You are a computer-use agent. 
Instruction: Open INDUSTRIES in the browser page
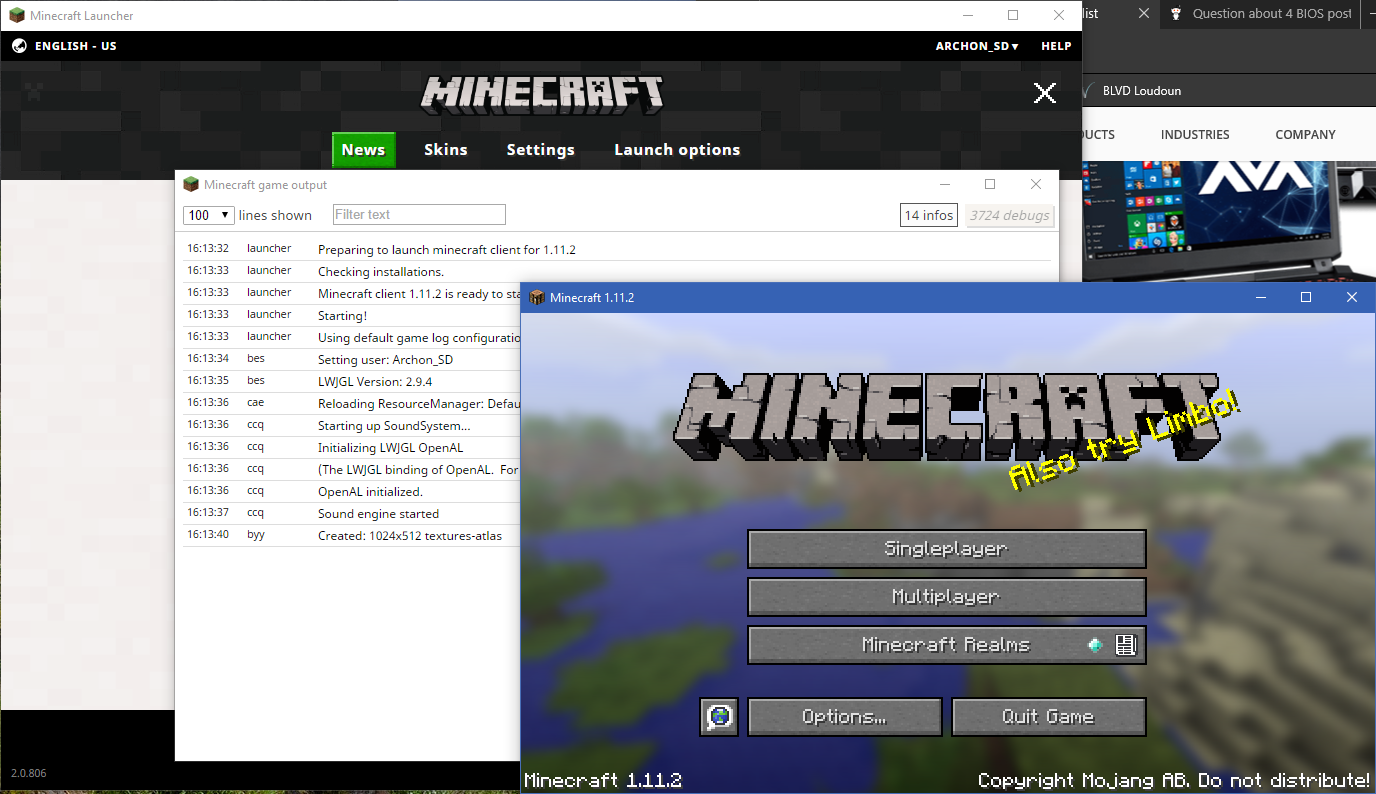(1195, 135)
